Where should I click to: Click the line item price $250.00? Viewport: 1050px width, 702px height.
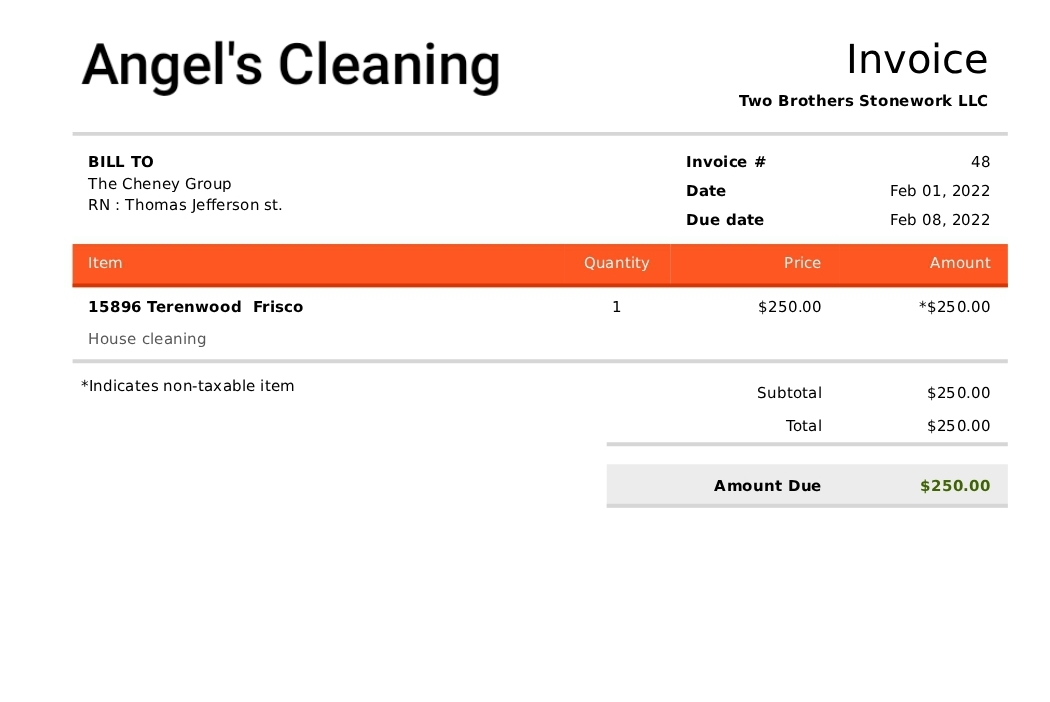click(x=790, y=307)
